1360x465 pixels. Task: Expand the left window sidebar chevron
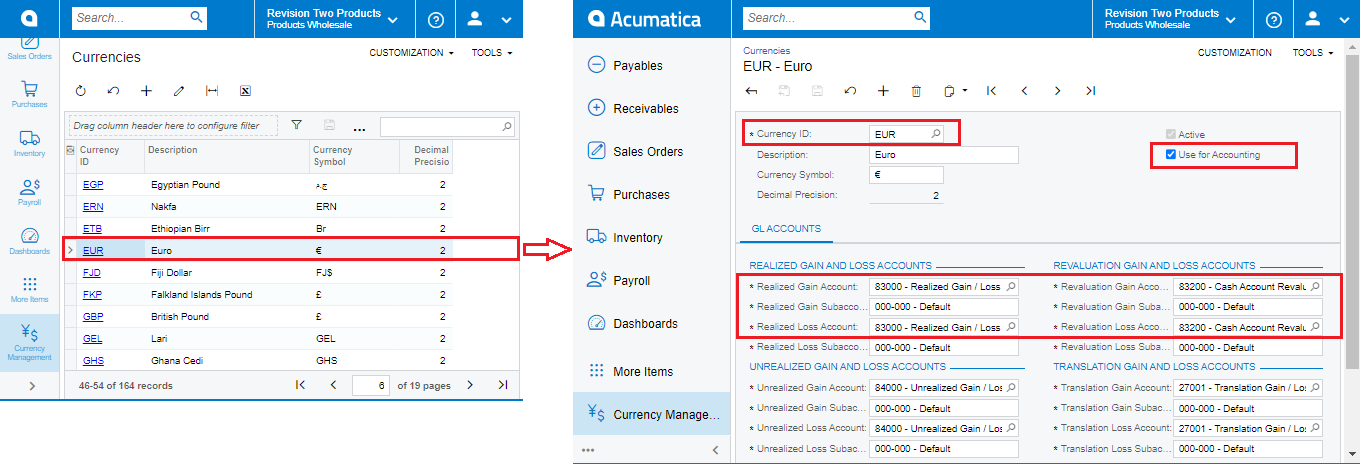click(x=30, y=385)
